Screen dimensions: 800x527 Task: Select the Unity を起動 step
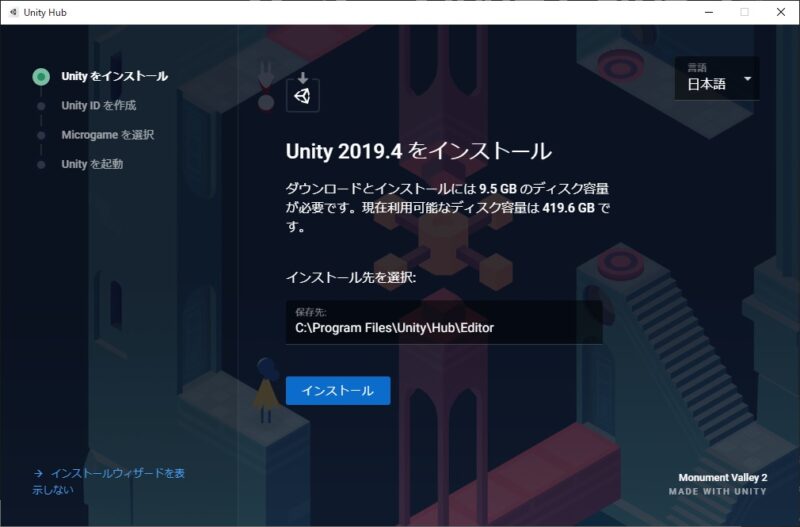coord(92,164)
